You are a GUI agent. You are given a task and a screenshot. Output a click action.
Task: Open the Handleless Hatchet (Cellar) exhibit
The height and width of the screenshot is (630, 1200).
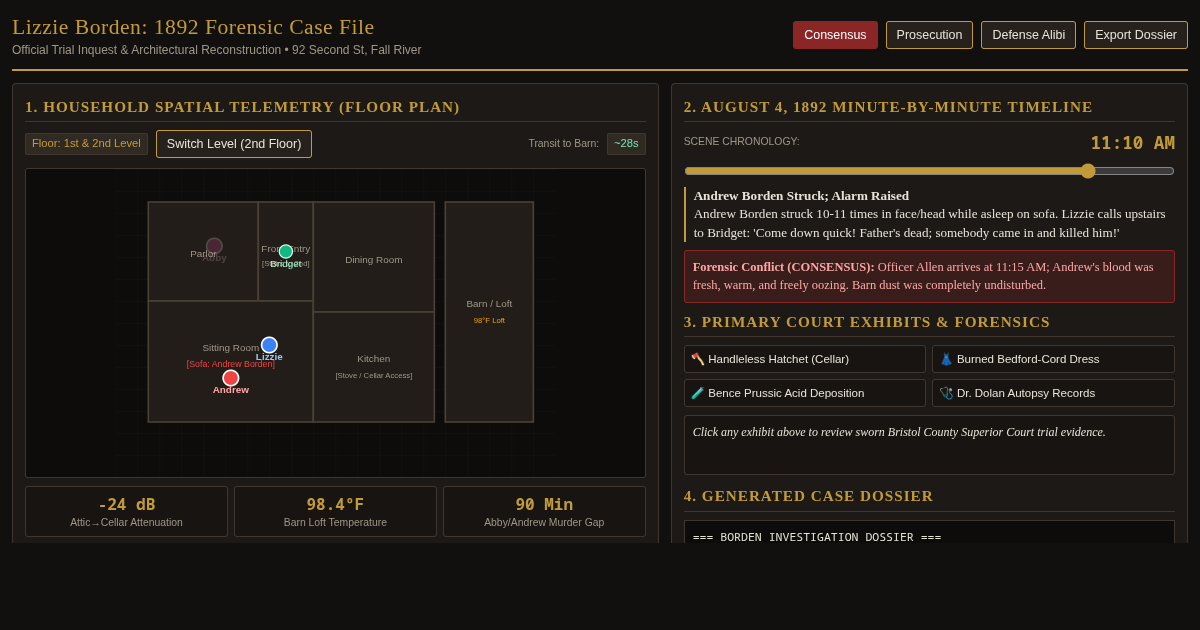805,359
